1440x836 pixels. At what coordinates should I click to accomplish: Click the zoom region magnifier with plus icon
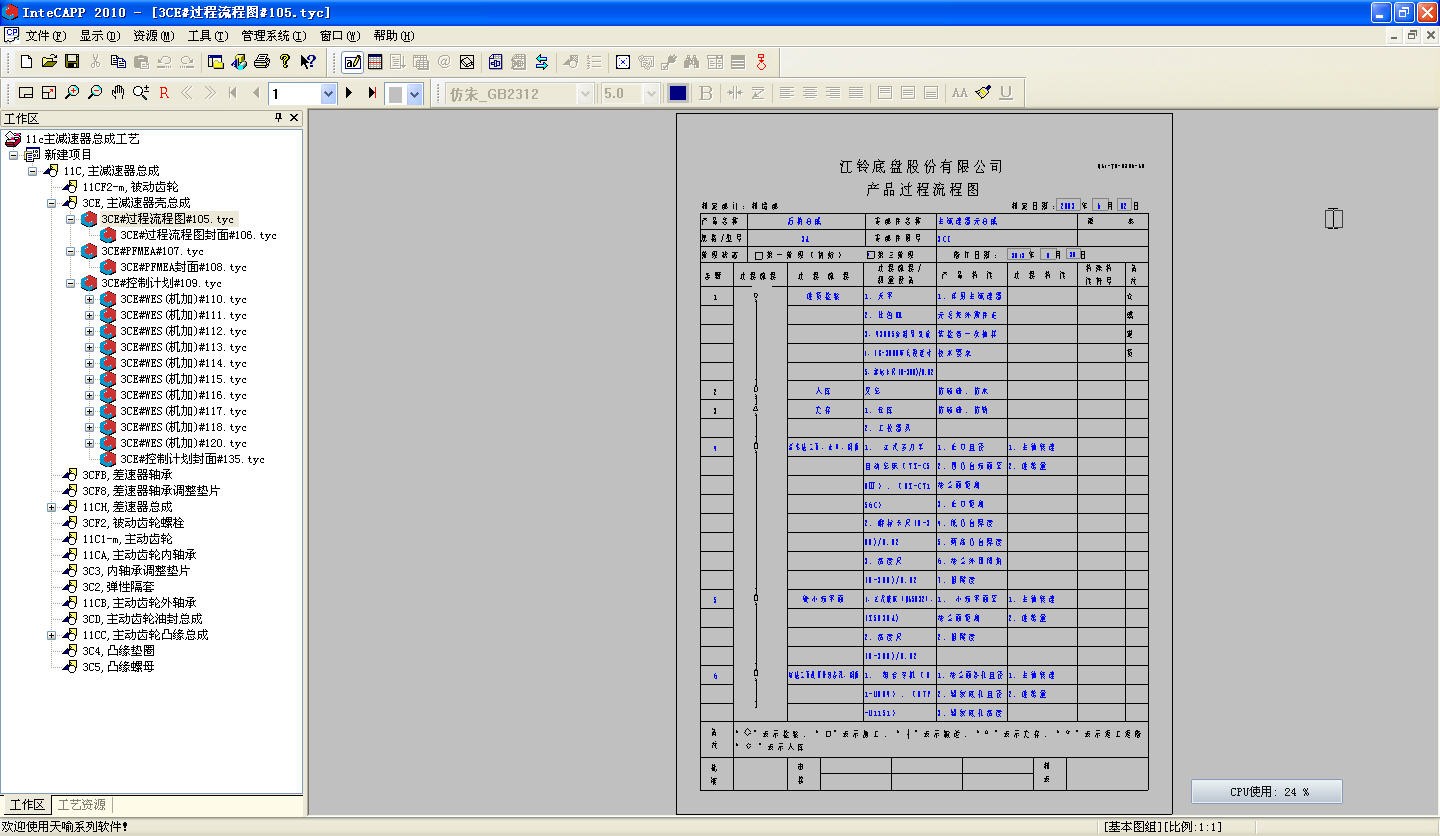click(141, 93)
